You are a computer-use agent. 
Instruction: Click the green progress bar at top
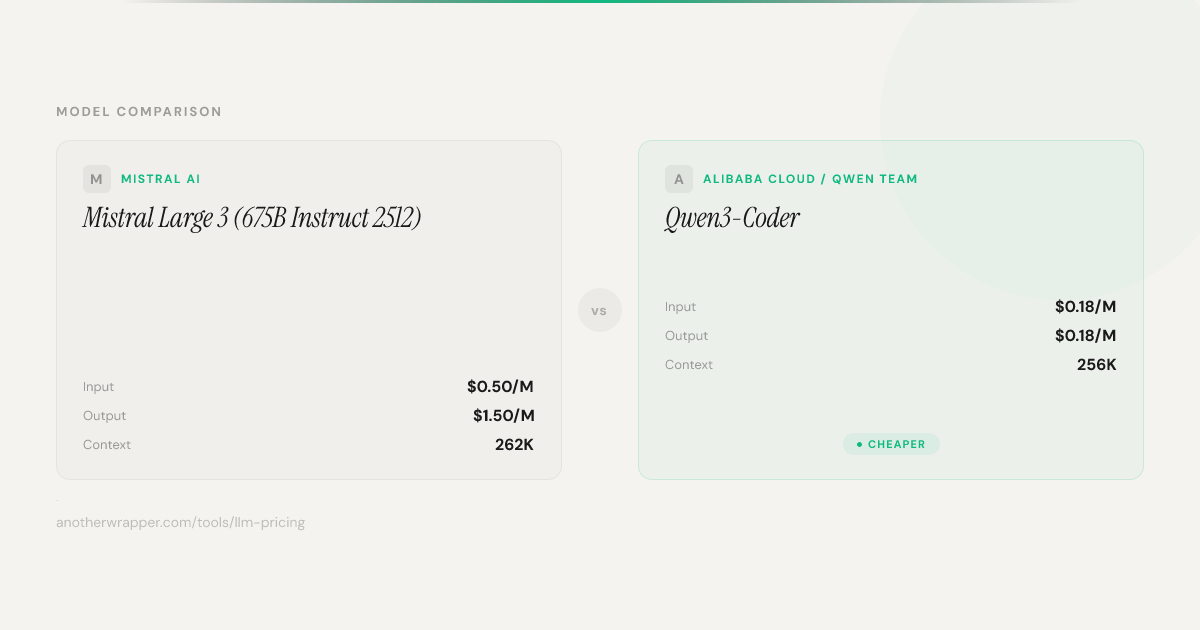pyautogui.click(x=600, y=2)
